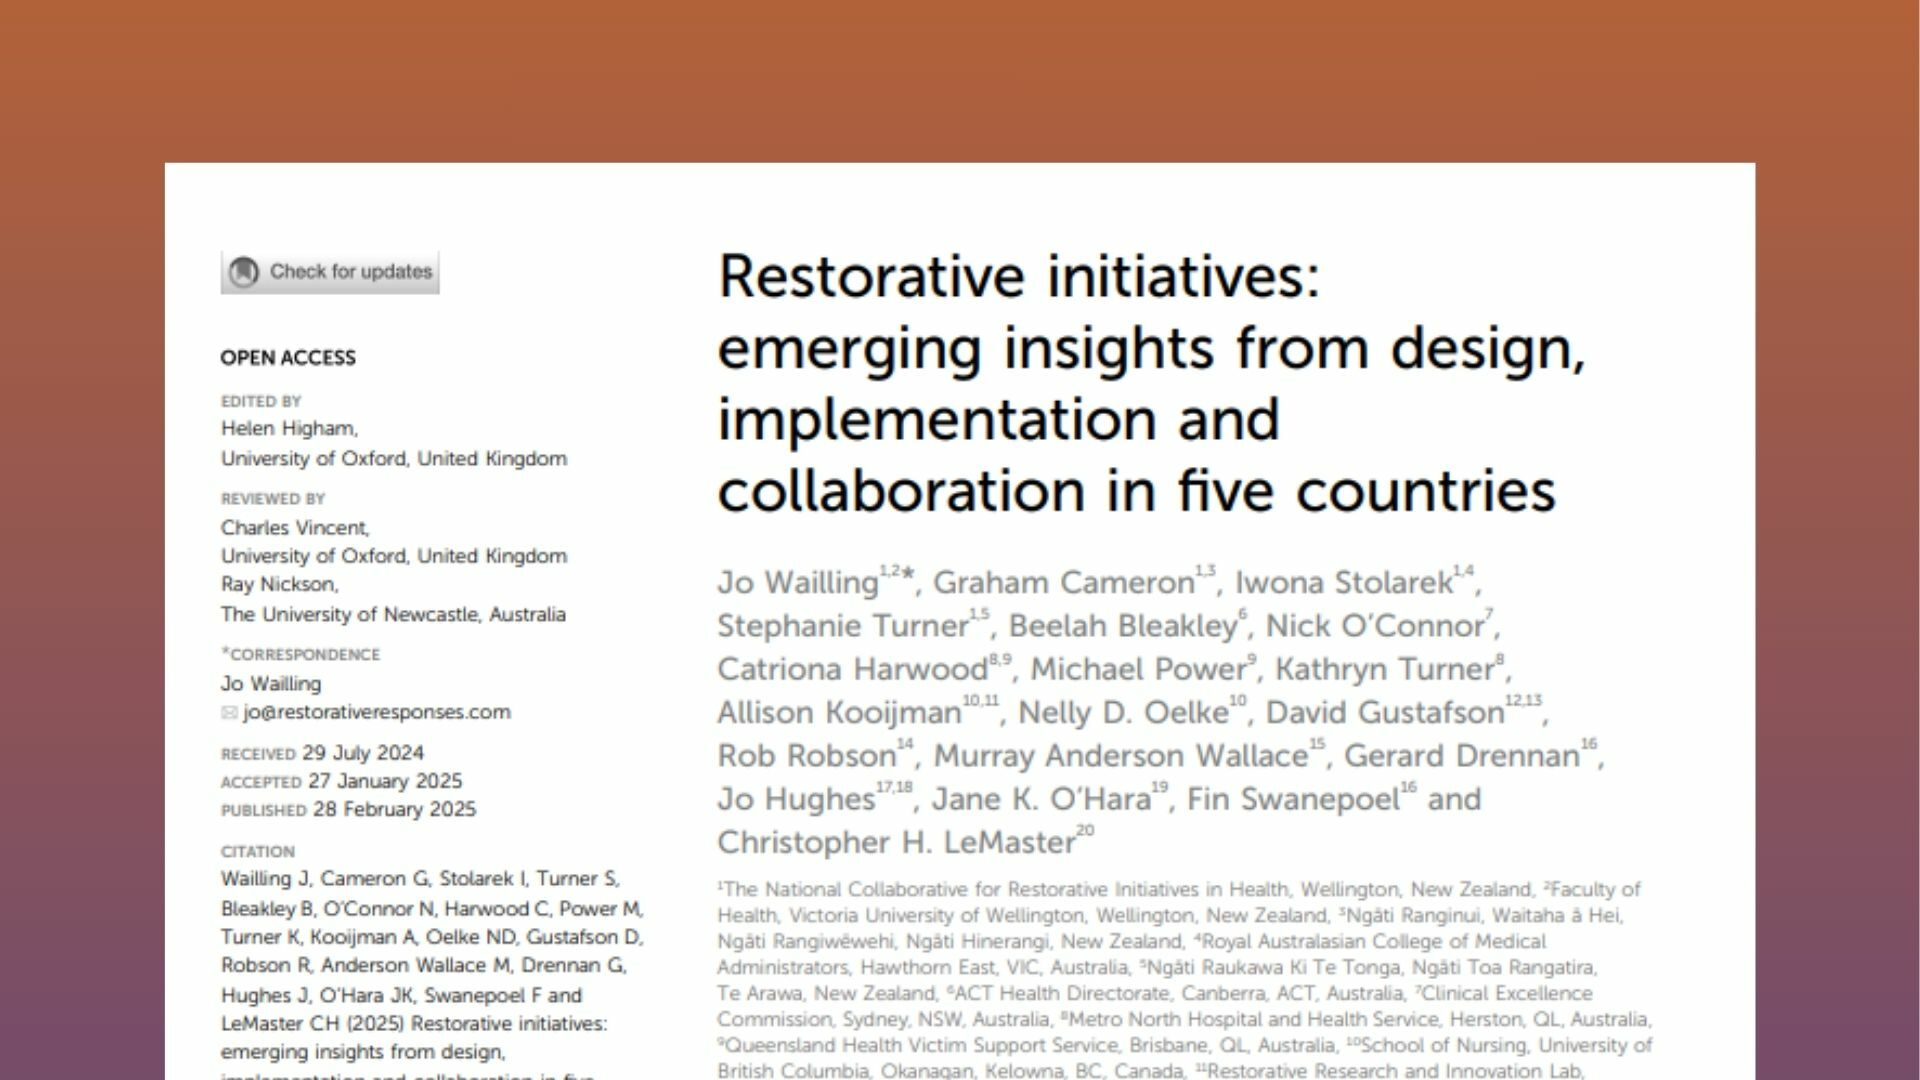The width and height of the screenshot is (1920, 1080).
Task: Click author name Beelah Bleakley
Action: pyautogui.click(x=1123, y=626)
